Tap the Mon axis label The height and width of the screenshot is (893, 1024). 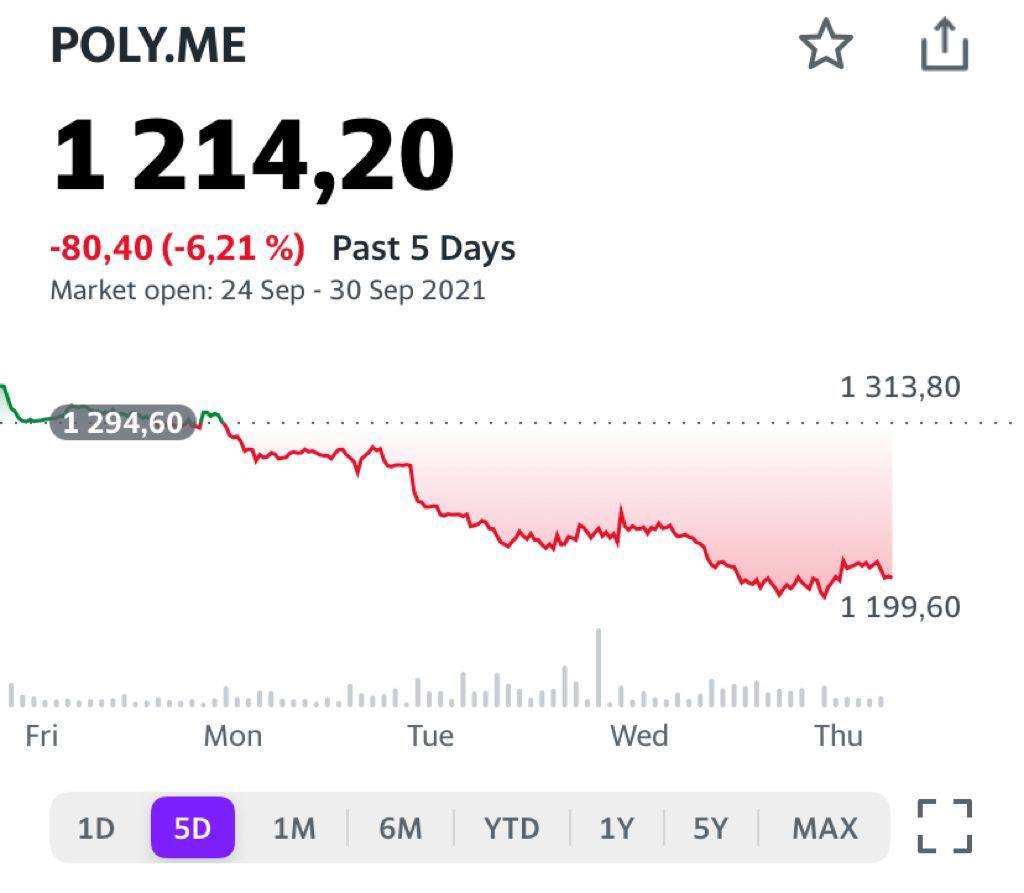tap(232, 736)
